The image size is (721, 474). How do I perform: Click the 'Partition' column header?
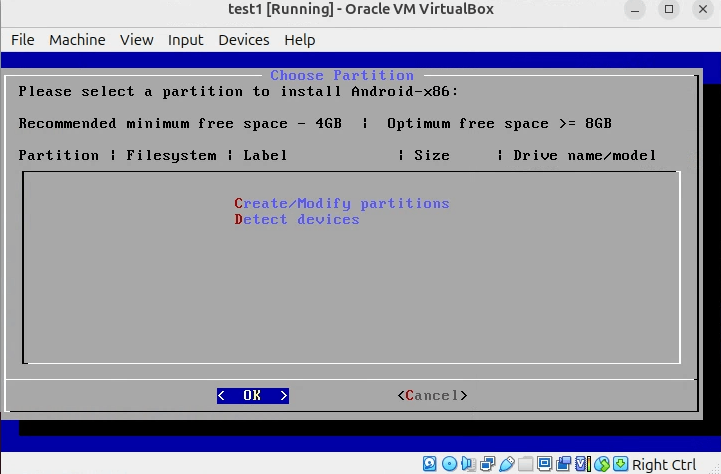(x=58, y=155)
